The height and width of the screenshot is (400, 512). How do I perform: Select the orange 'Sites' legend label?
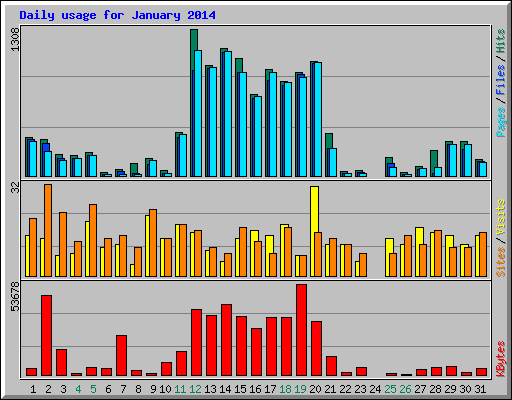coord(501,262)
